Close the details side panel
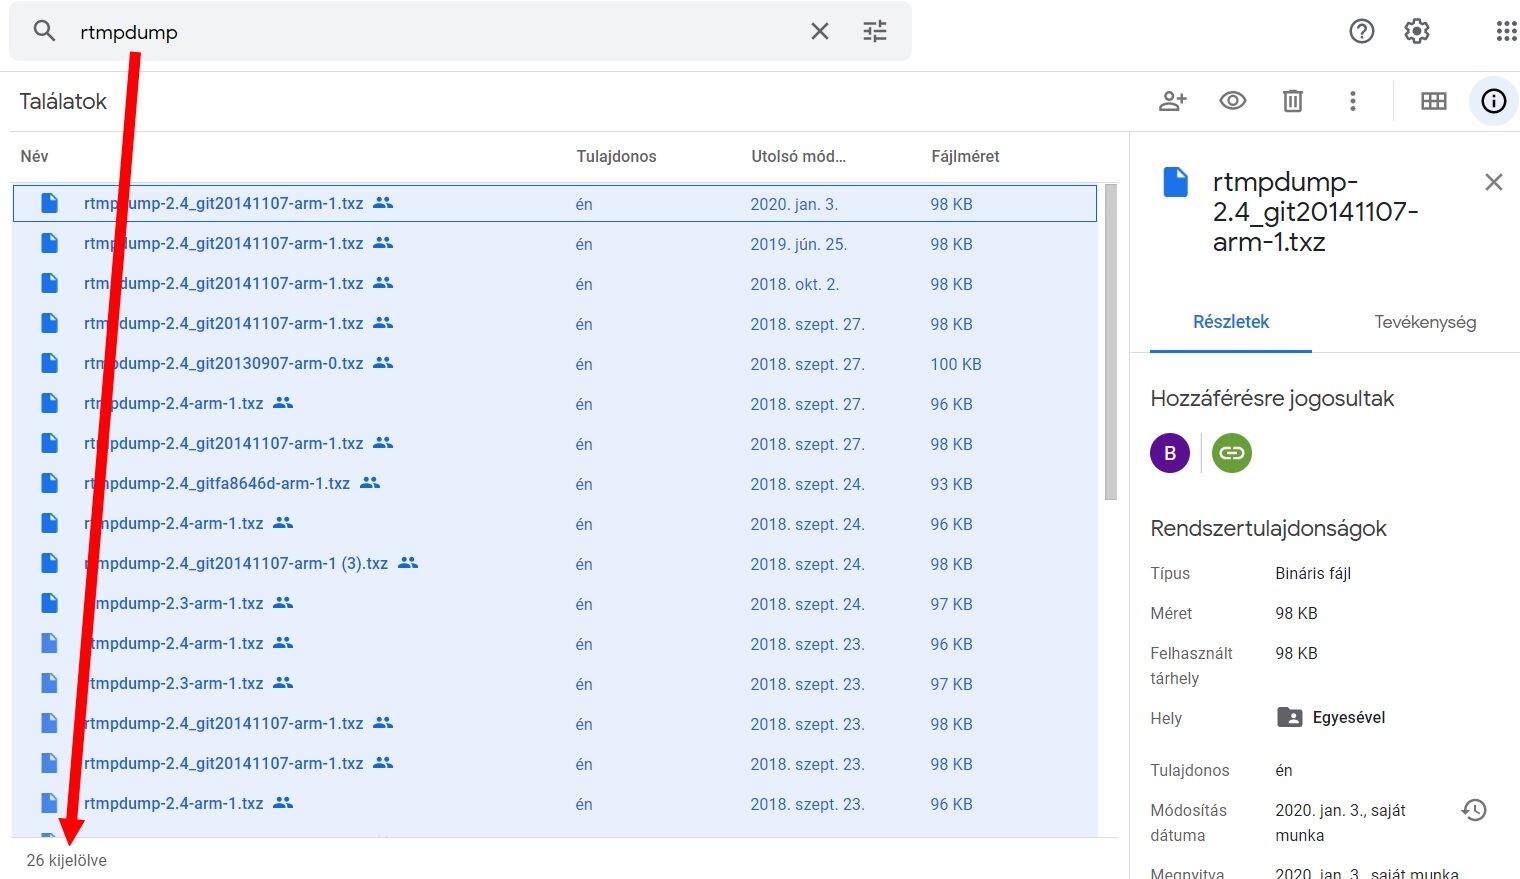This screenshot has width=1520, height=879. (x=1494, y=182)
